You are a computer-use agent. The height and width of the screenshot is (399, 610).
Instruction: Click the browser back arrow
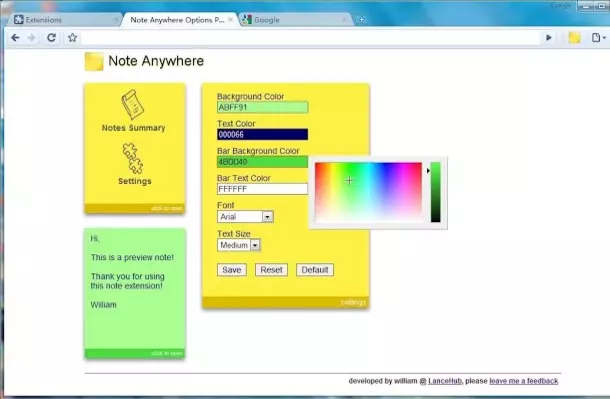click(15, 38)
